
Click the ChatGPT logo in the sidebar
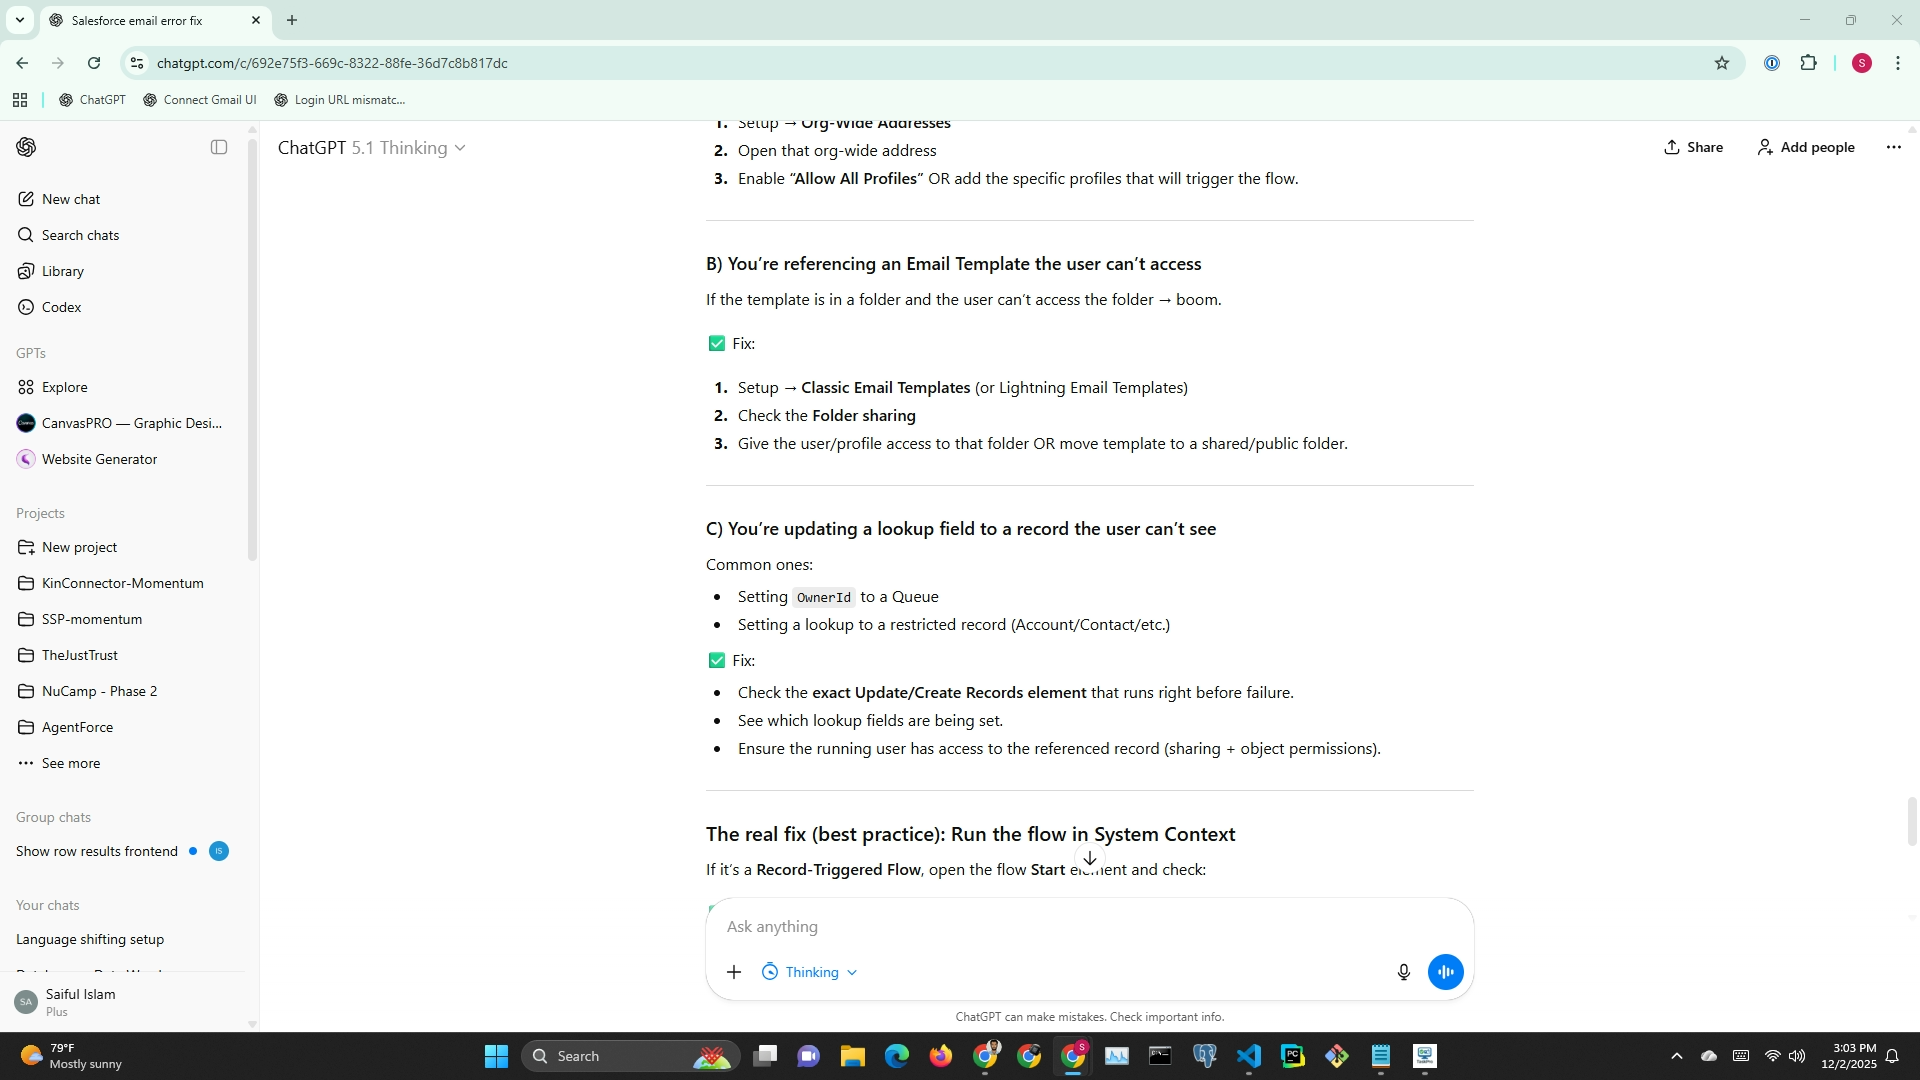pyautogui.click(x=27, y=147)
